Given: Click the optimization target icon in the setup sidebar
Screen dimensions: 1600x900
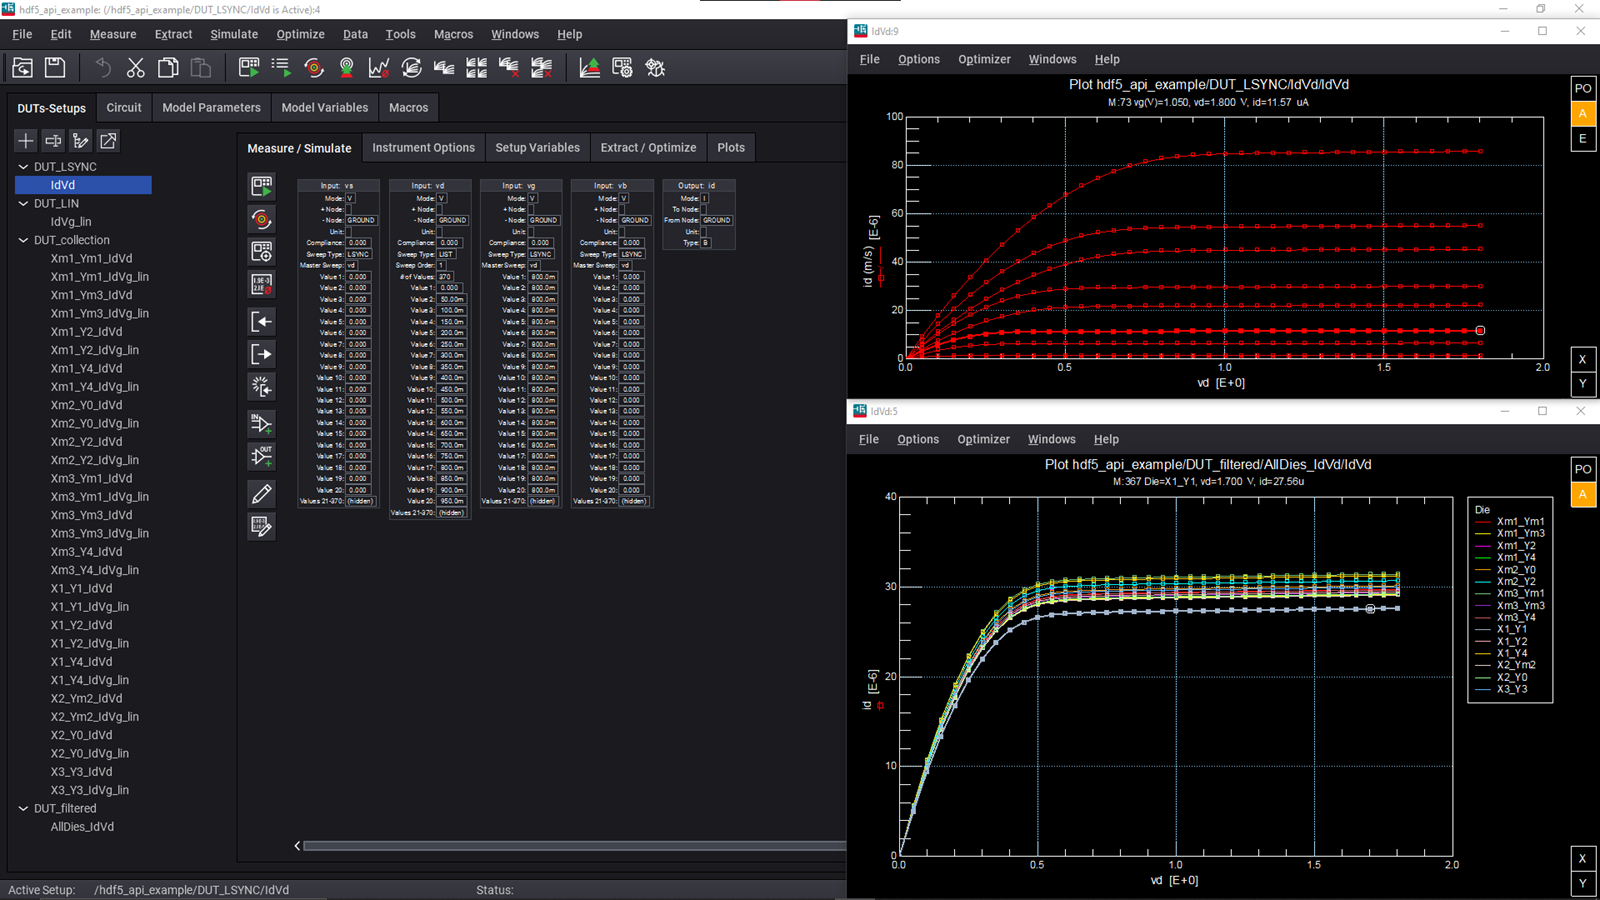Looking at the screenshot, I should pos(261,219).
